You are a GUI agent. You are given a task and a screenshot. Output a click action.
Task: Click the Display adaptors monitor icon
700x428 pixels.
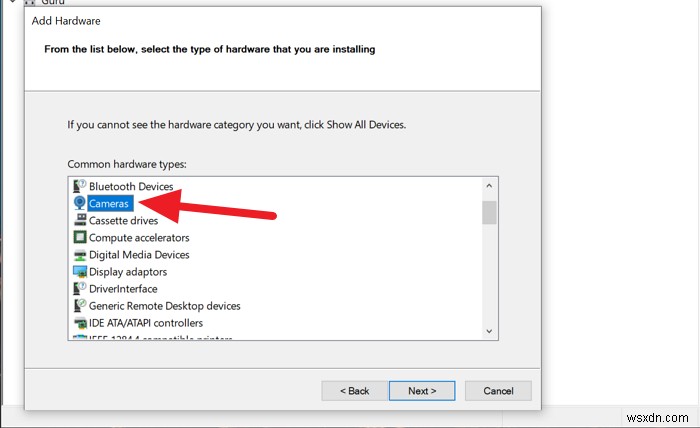(80, 271)
